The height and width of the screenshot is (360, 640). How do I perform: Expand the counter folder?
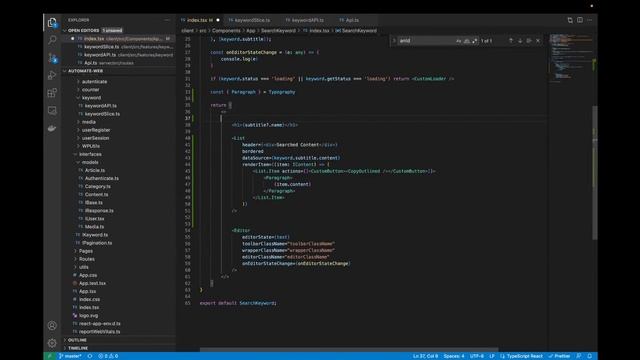click(90, 90)
